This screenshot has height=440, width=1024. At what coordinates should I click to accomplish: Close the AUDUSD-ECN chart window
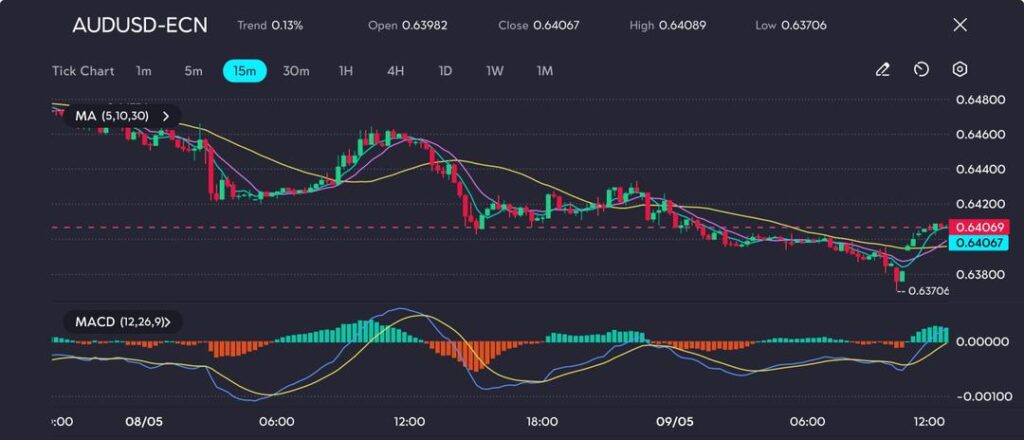pos(960,25)
